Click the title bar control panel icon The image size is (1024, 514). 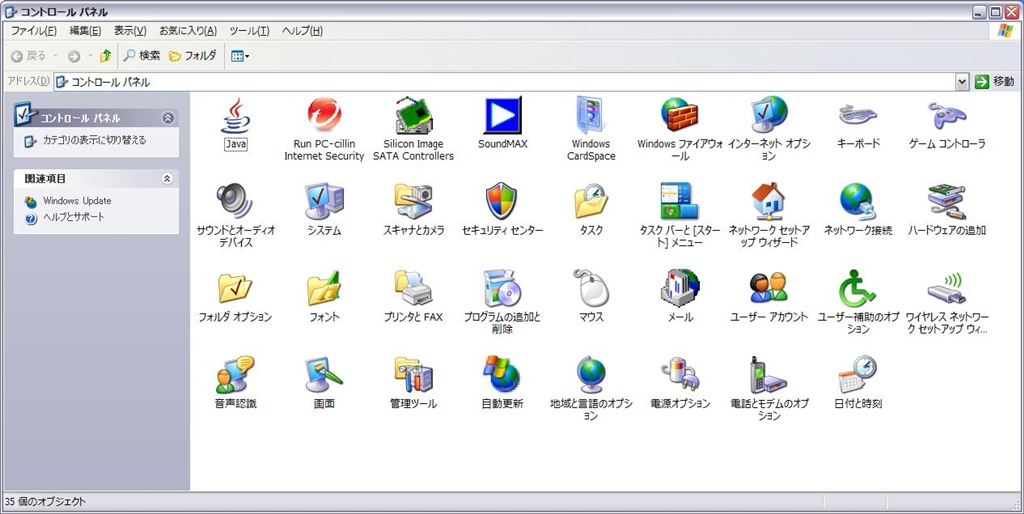(10, 12)
